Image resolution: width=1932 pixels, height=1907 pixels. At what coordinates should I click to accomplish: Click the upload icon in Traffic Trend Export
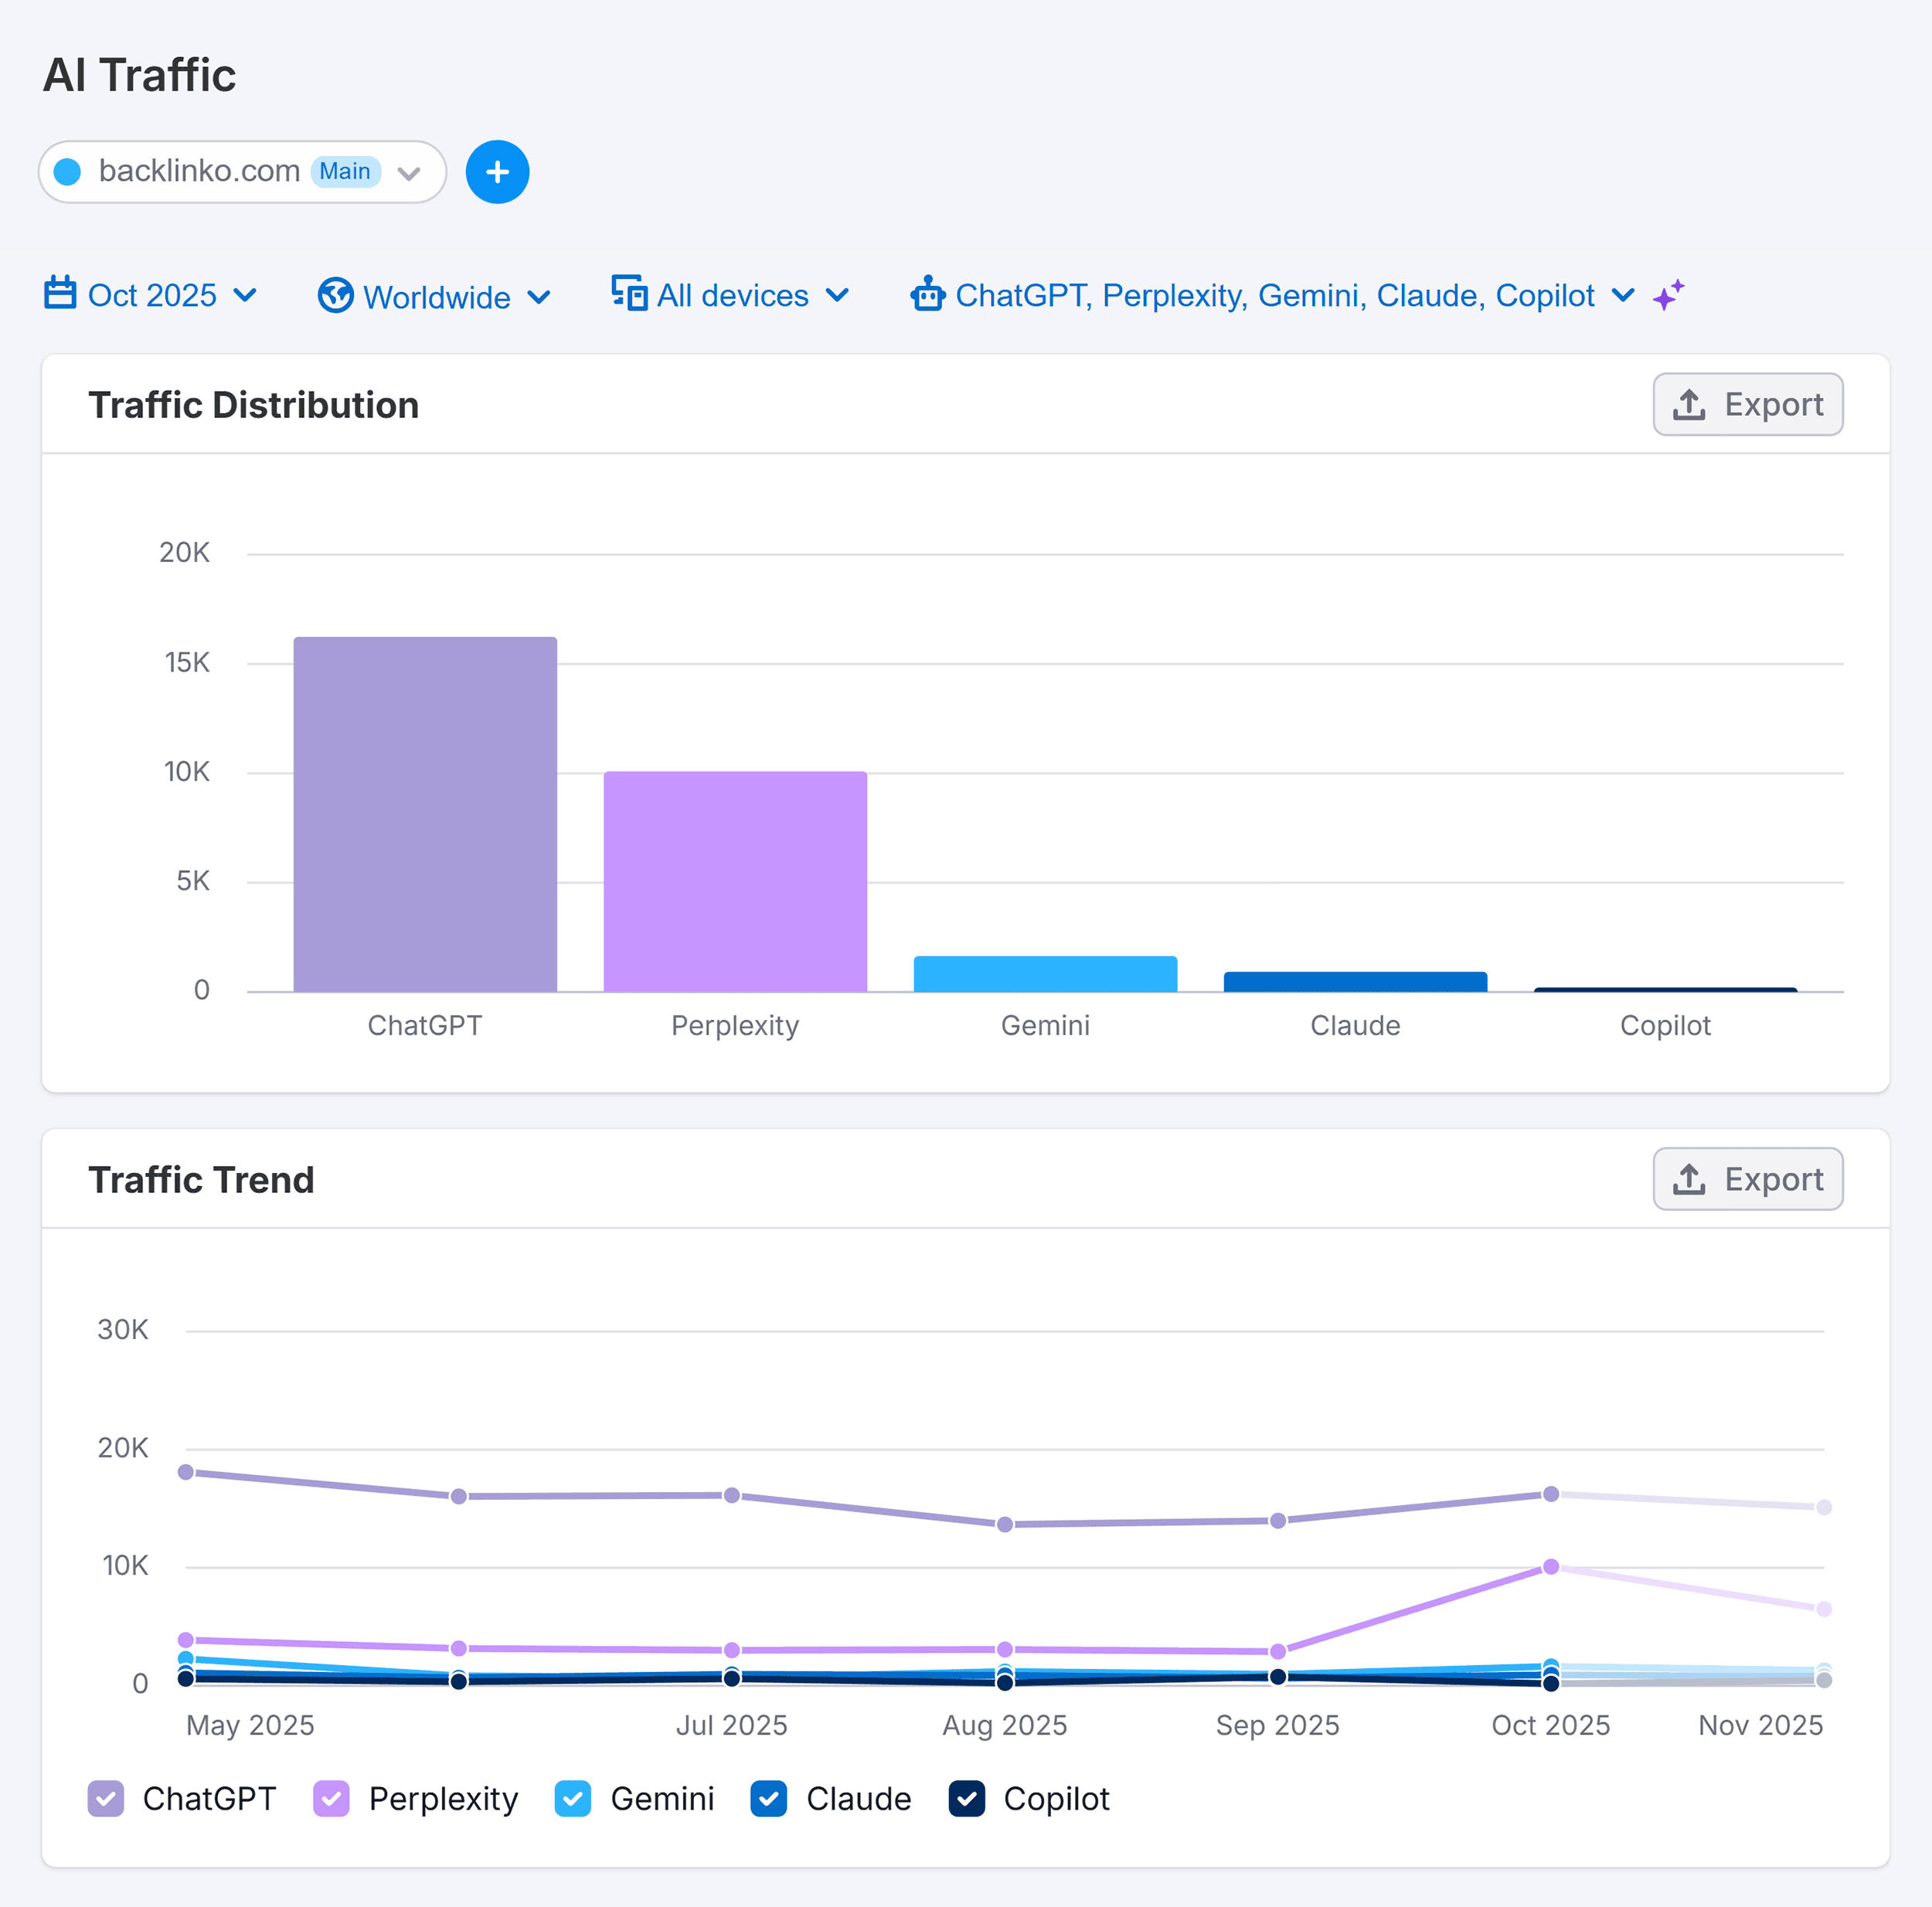[x=1691, y=1179]
